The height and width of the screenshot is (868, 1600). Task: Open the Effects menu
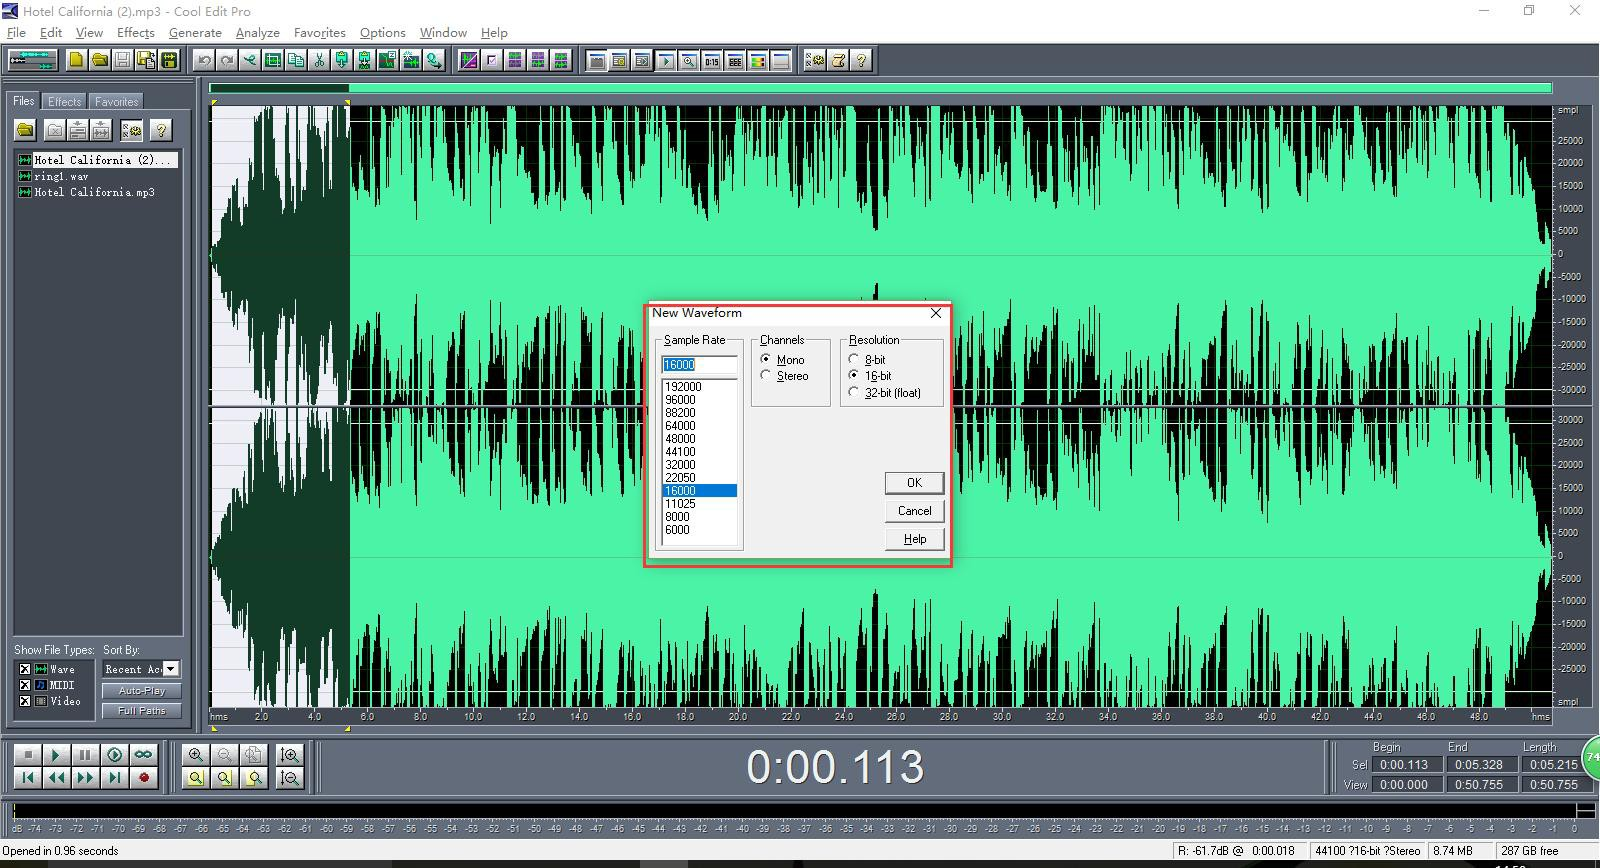(x=135, y=33)
